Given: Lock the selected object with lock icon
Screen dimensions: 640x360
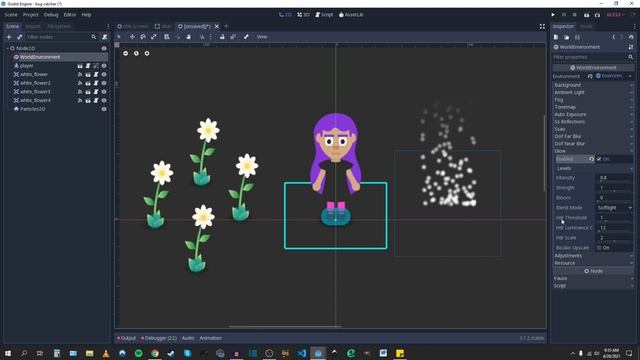Looking at the screenshot, I should 222,37.
